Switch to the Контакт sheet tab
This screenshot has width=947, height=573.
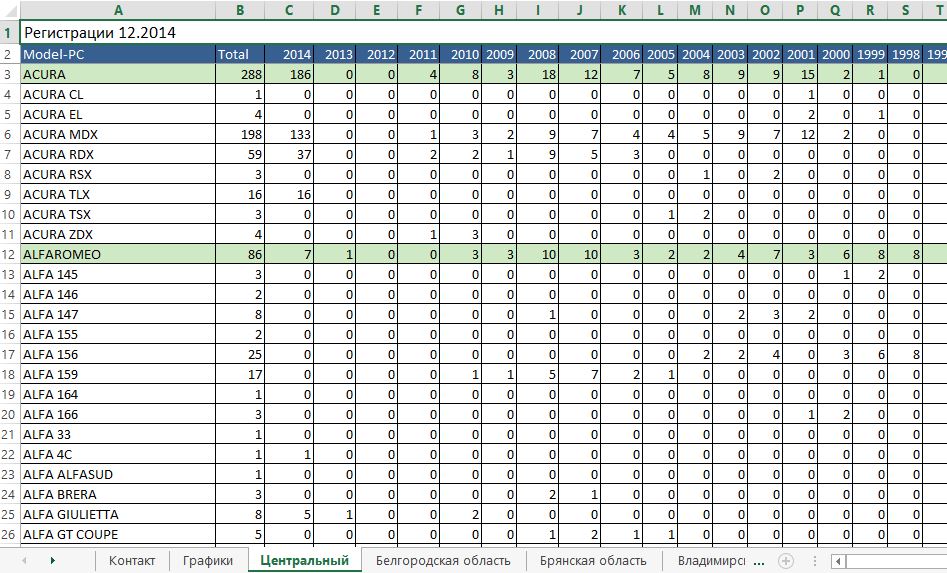(132, 560)
